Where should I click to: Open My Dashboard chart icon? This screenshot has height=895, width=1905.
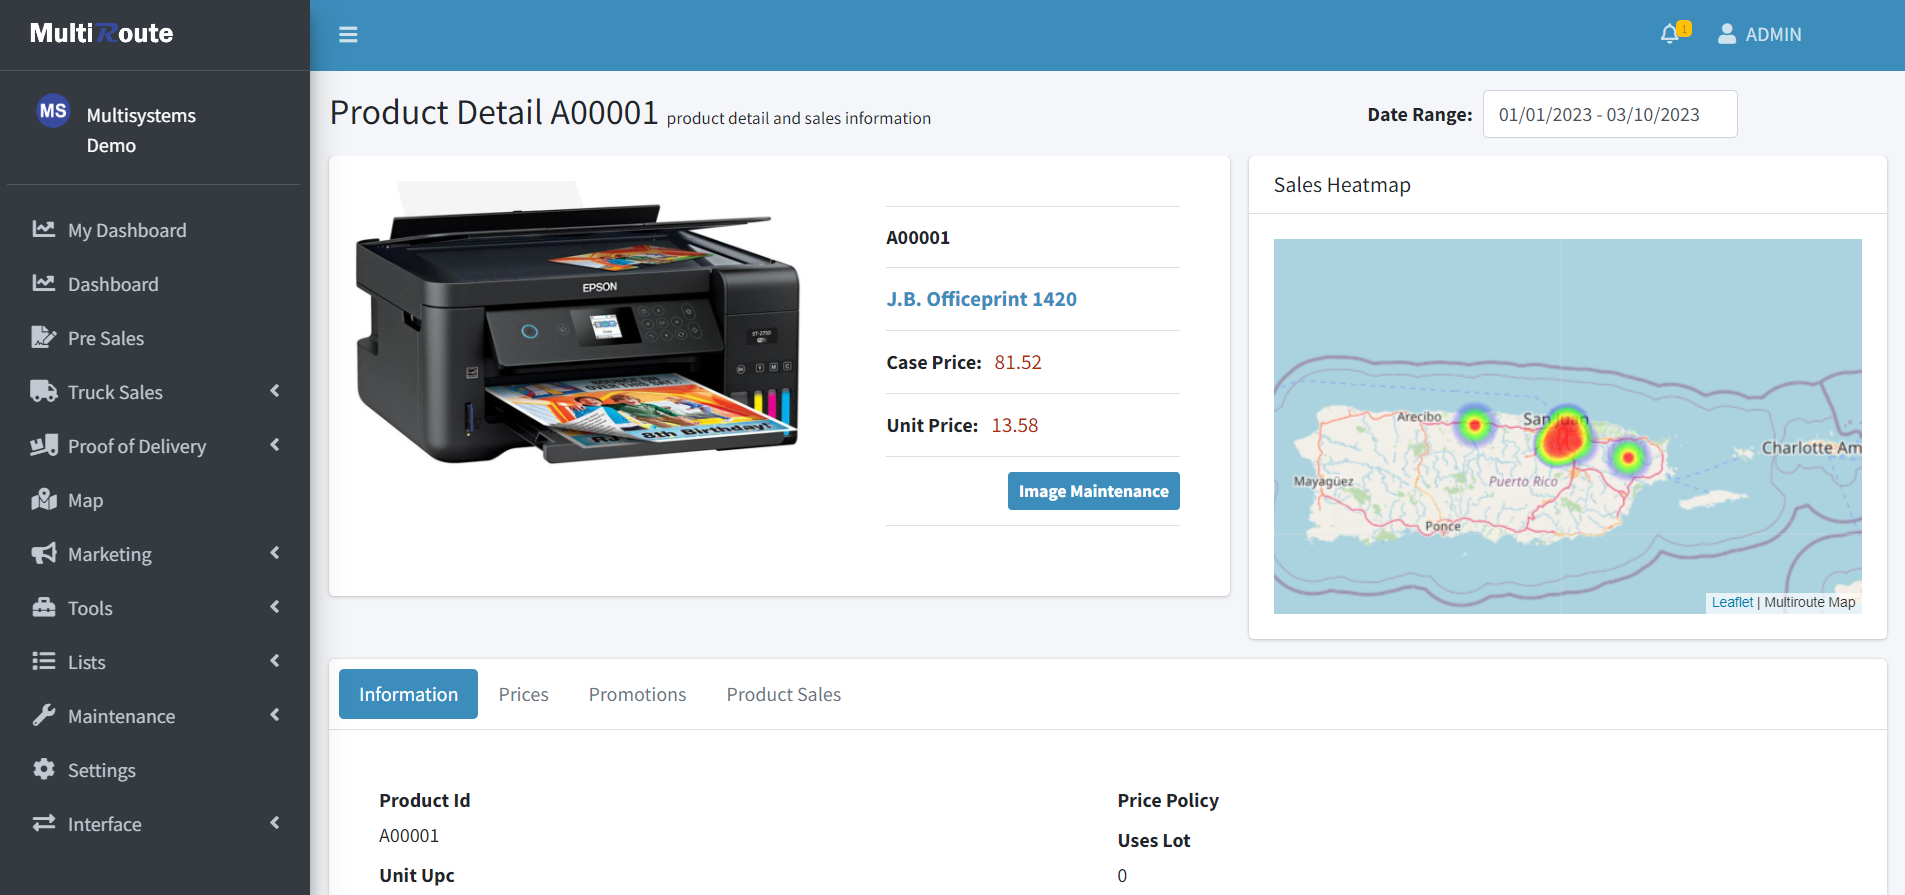coord(43,230)
